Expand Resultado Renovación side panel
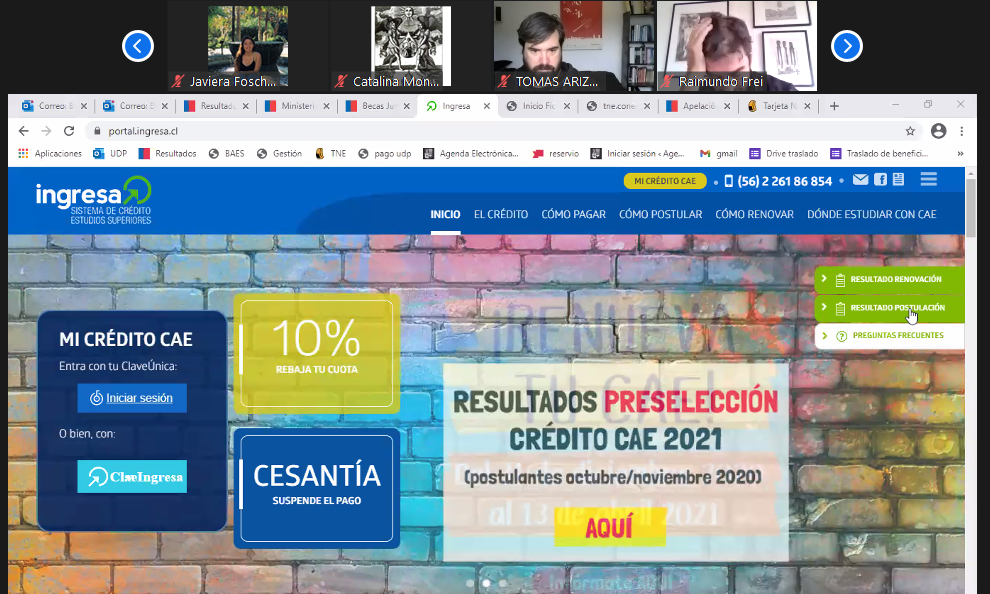The image size is (990, 594). pos(888,280)
